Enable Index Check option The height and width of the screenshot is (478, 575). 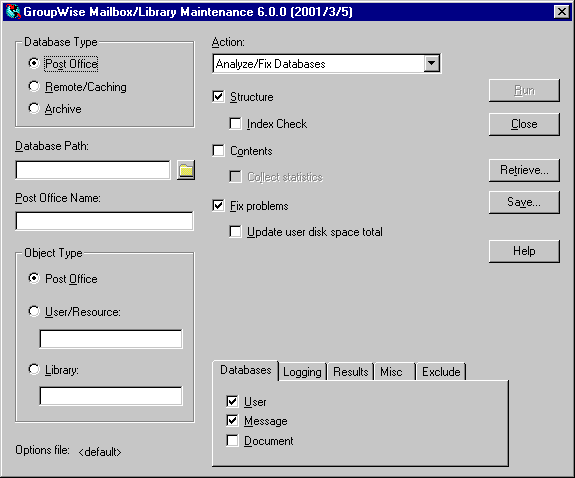(x=235, y=124)
